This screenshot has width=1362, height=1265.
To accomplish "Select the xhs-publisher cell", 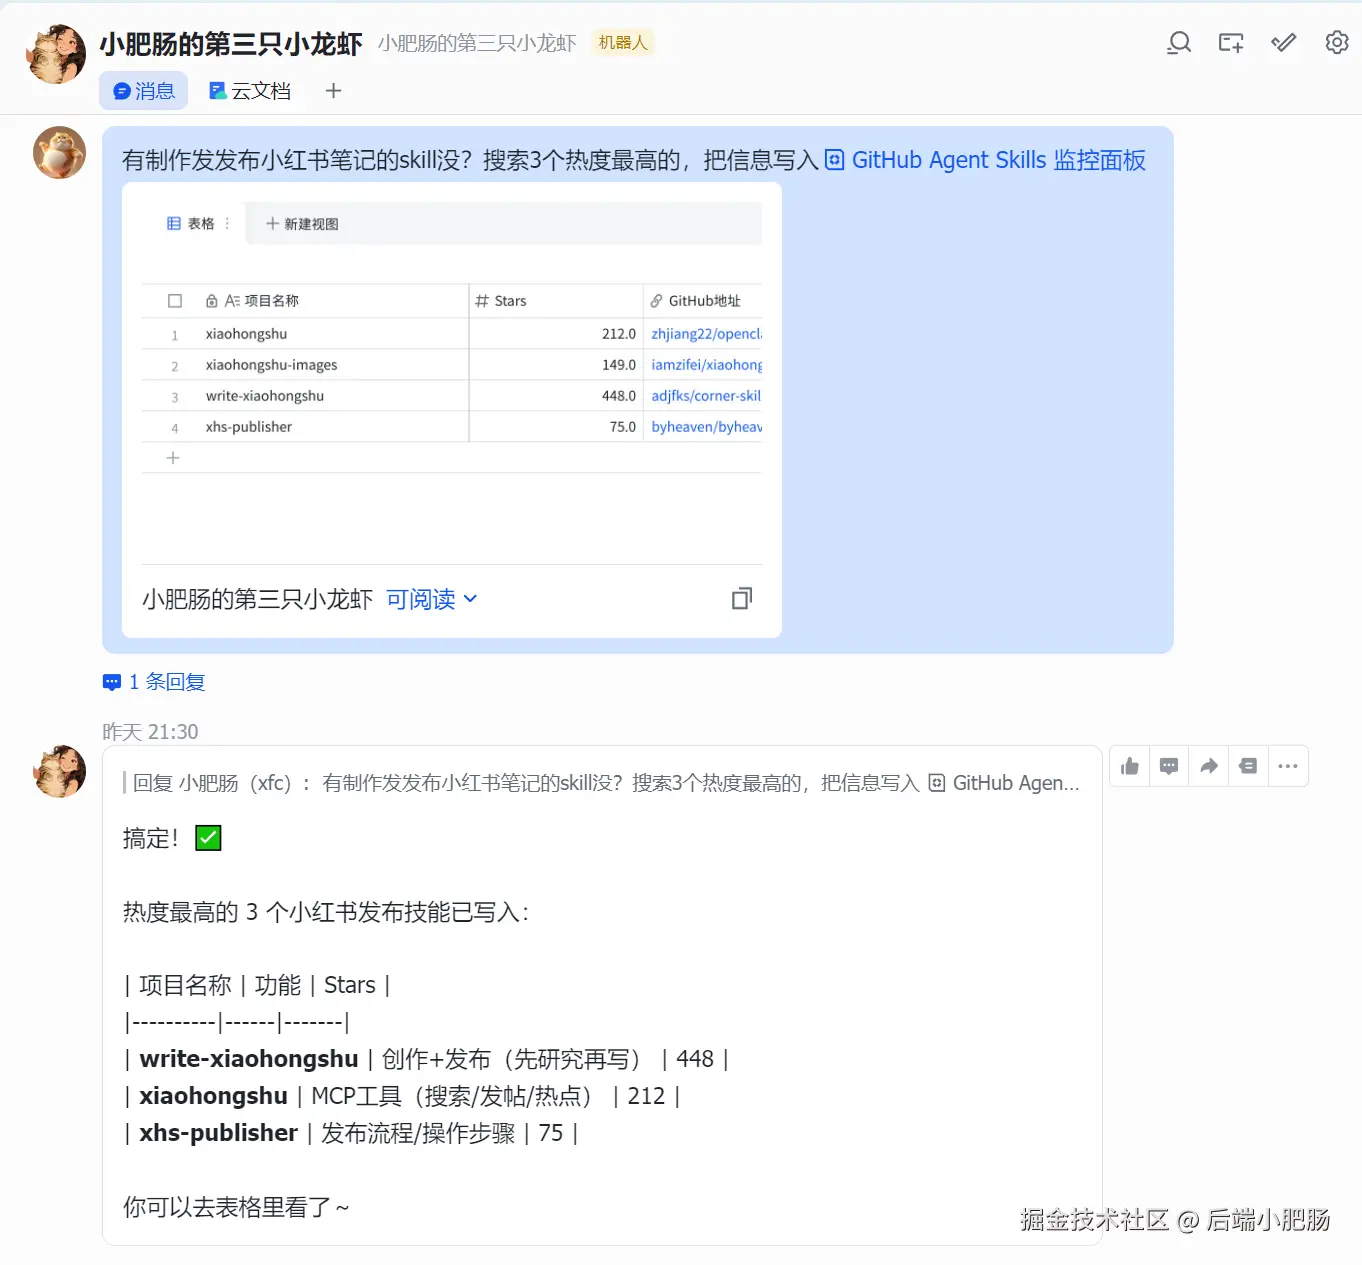I will 249,427.
